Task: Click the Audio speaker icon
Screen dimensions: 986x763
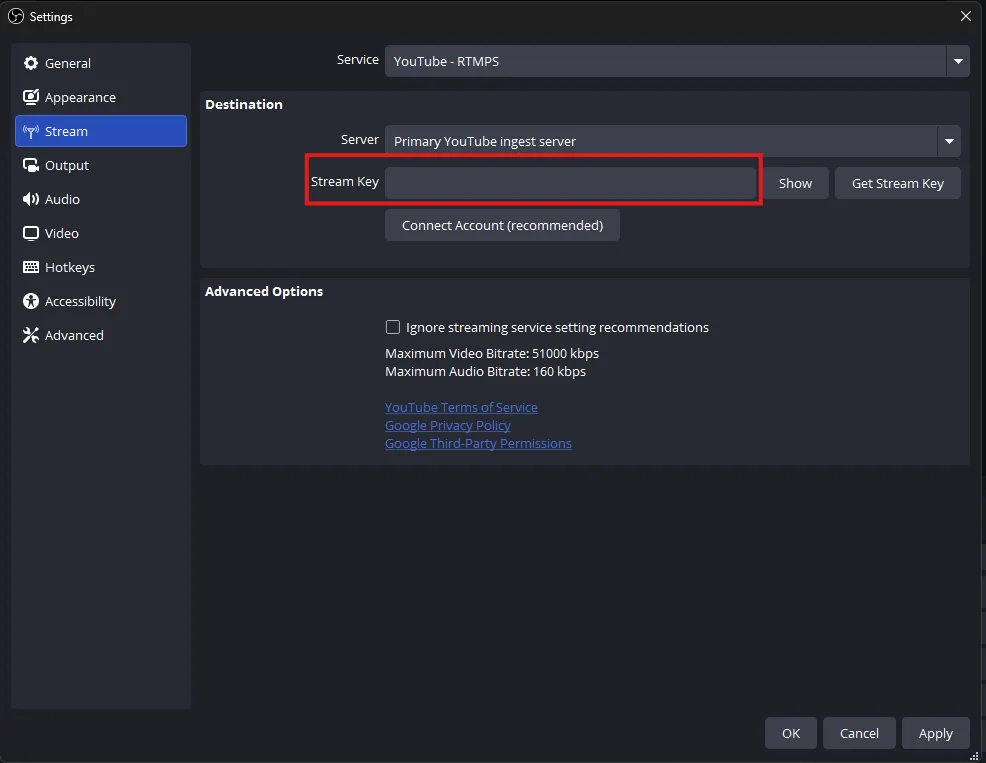Action: point(31,199)
